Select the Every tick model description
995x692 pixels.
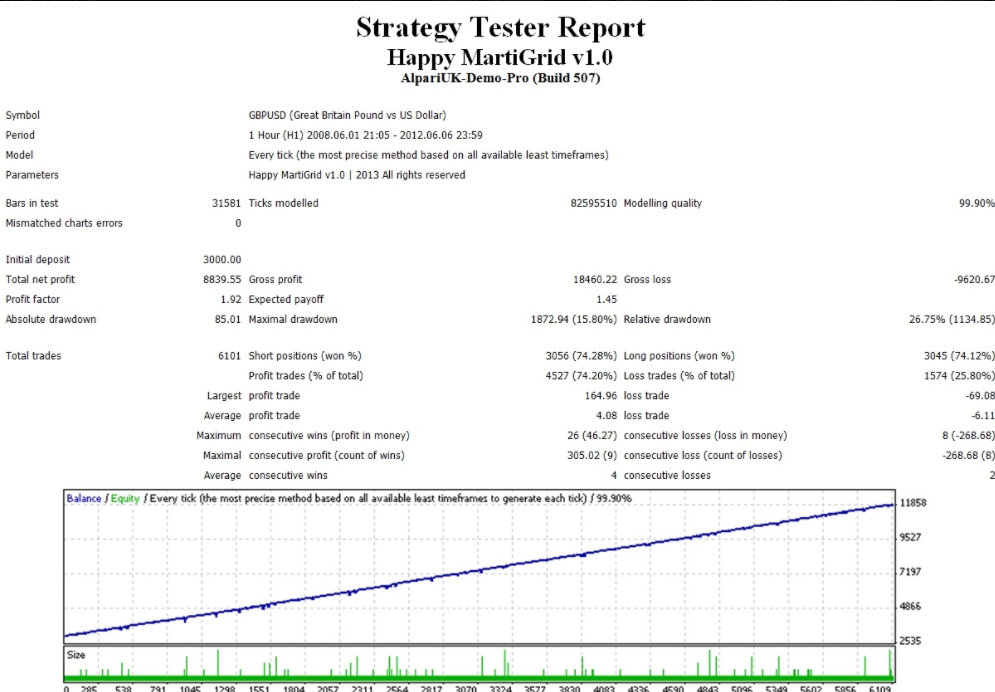tap(428, 155)
